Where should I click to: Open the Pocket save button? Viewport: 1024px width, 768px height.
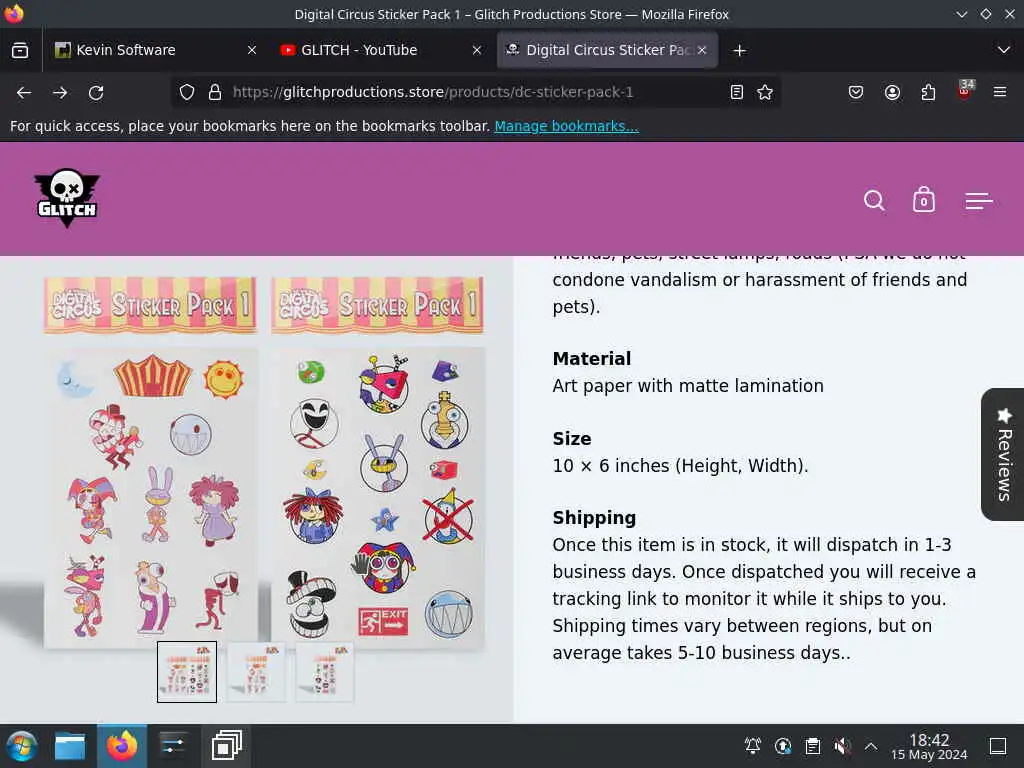(x=856, y=92)
